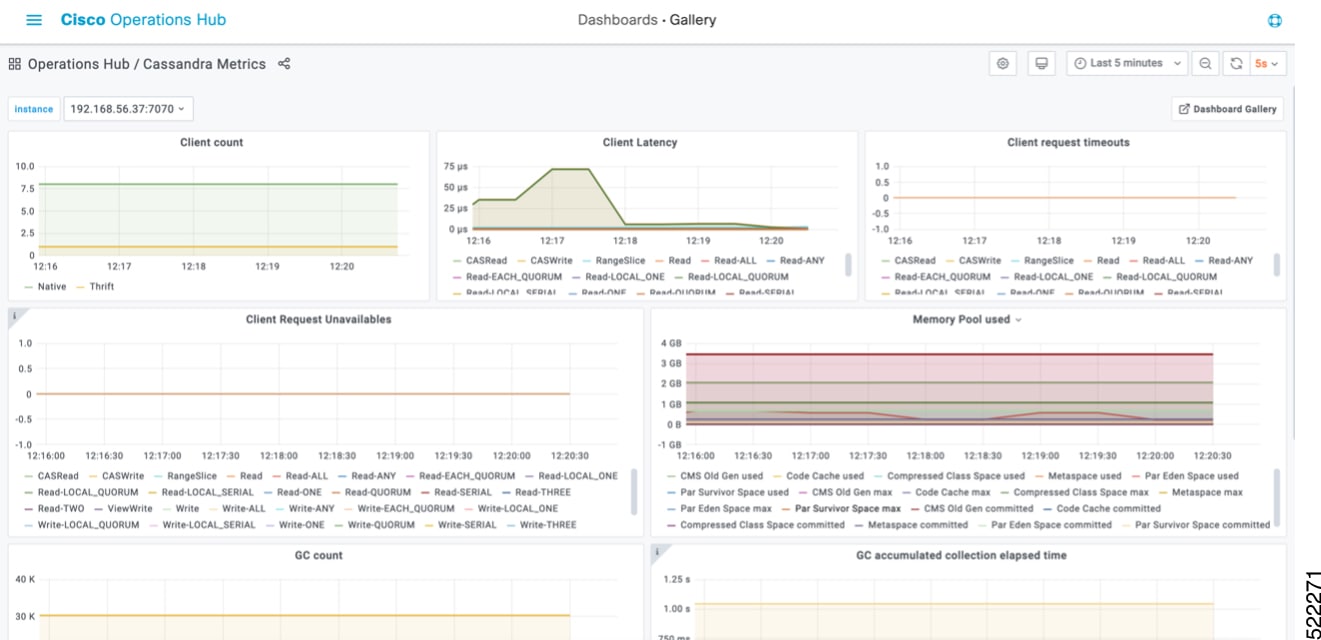Screen dimensions: 1321x640
Task: Click Client Request Unavailables legend scrollbar
Action: 633,491
